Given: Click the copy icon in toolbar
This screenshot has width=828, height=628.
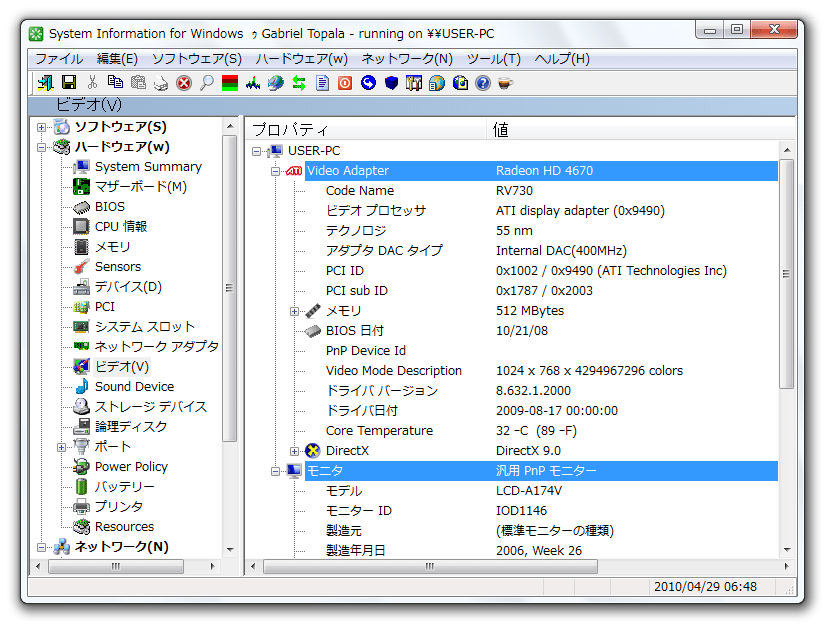Looking at the screenshot, I should 115,83.
